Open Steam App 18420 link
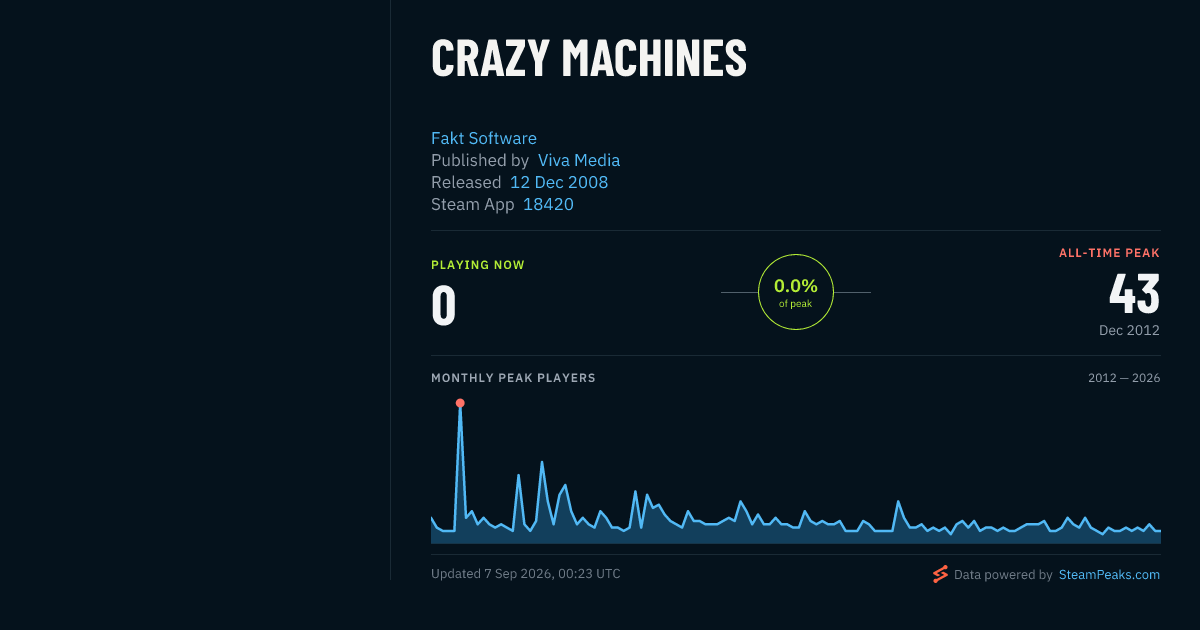Viewport: 1200px width, 630px height. pyautogui.click(x=548, y=205)
